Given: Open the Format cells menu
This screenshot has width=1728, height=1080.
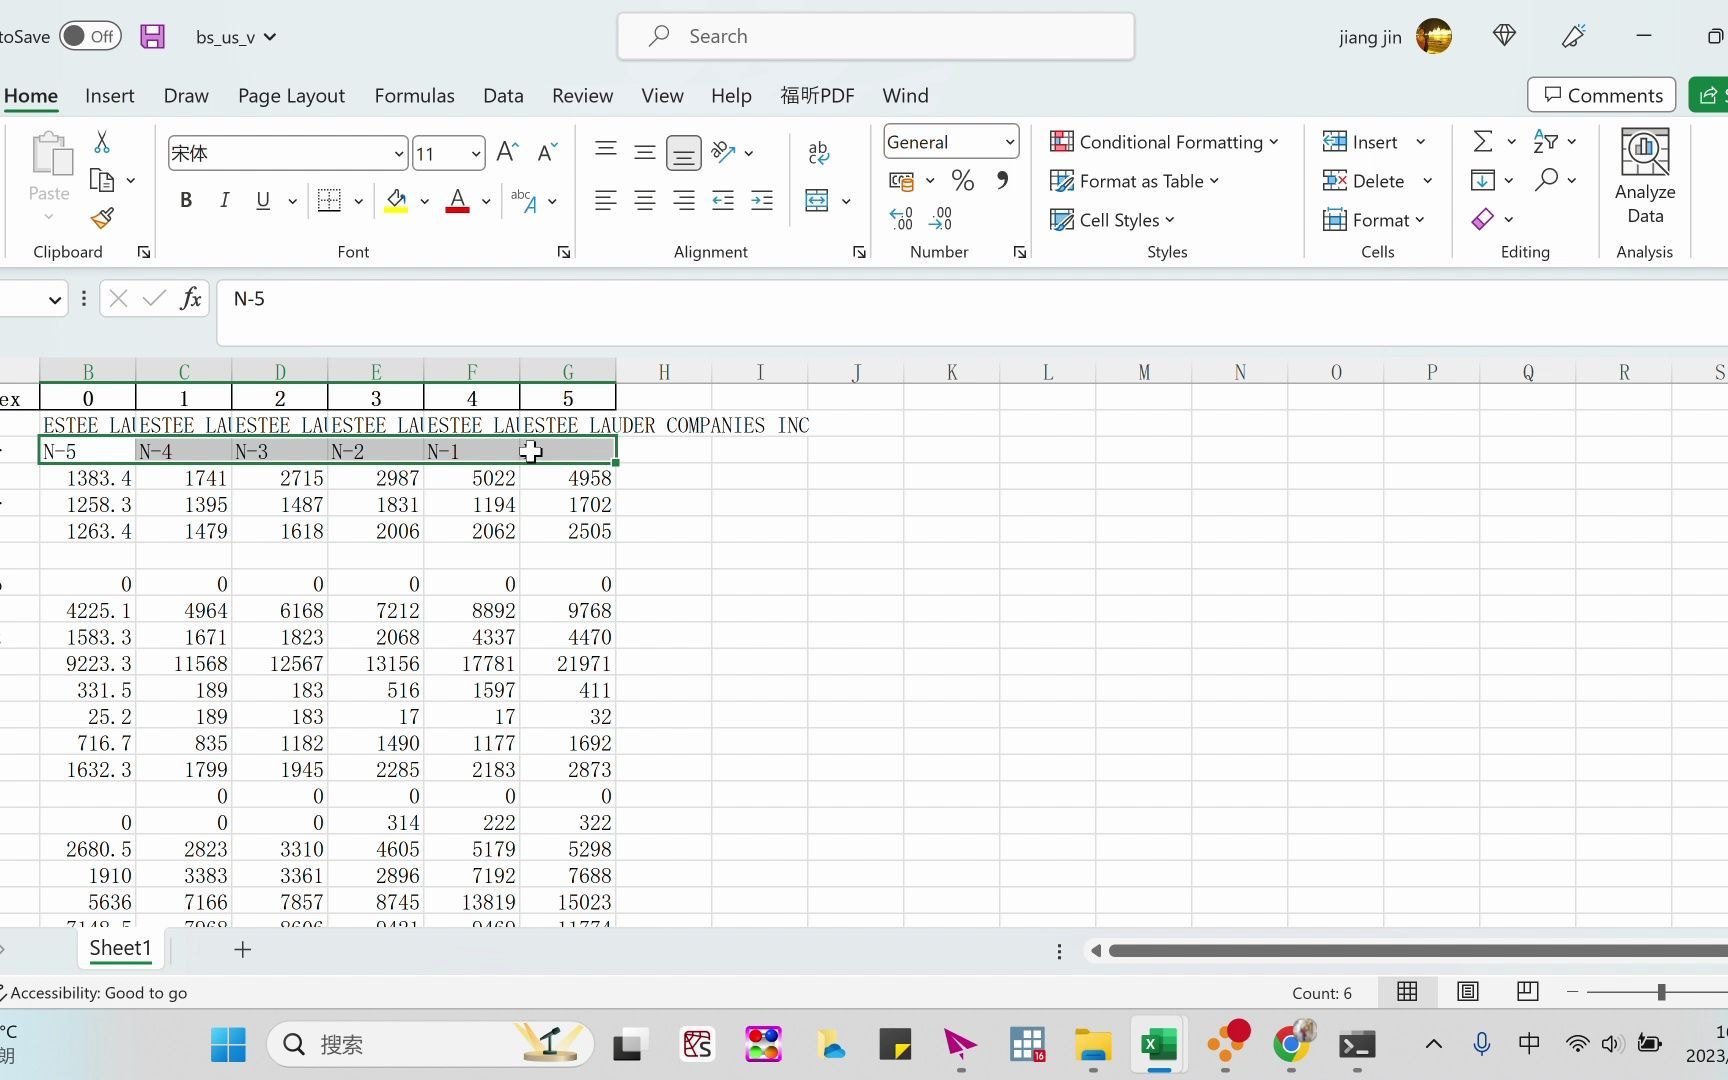Looking at the screenshot, I should 1374,220.
